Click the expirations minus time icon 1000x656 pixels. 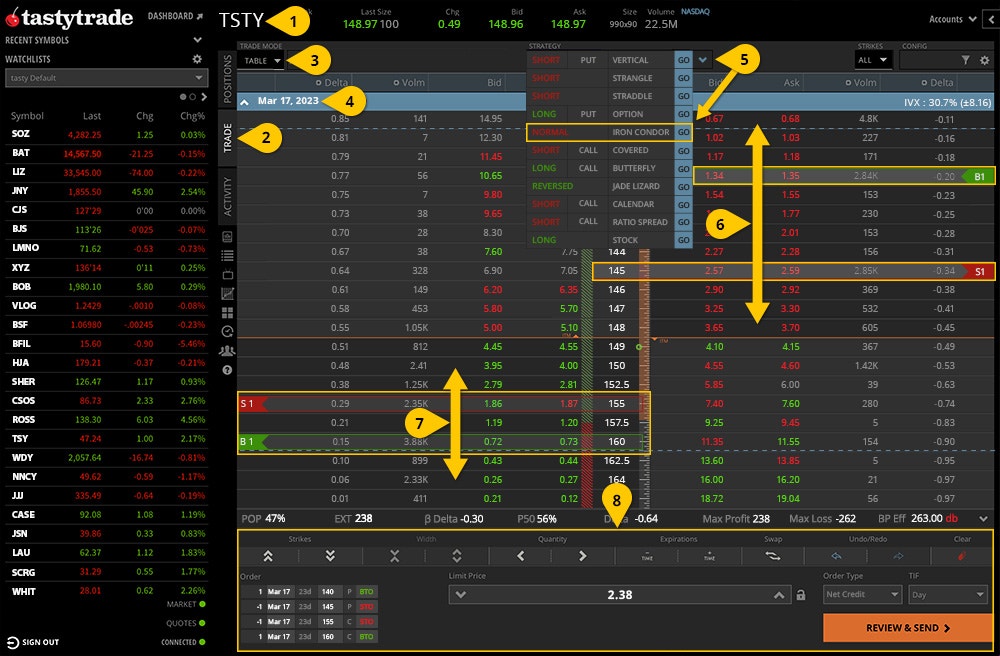click(647, 556)
